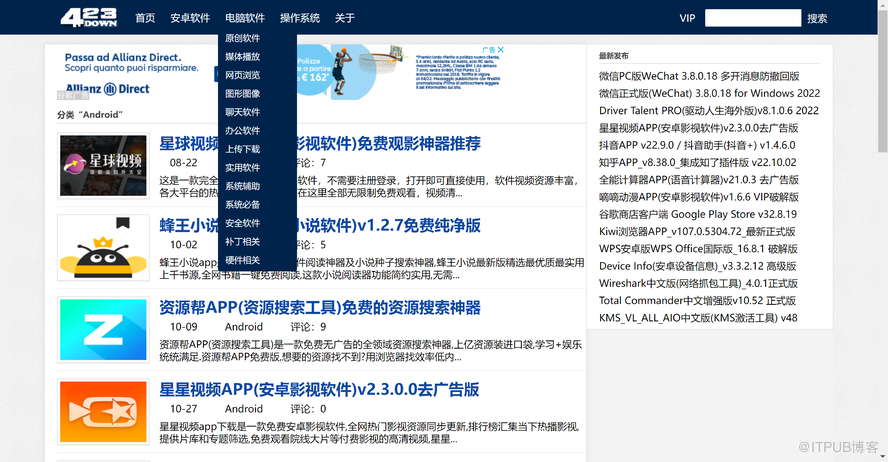Select 聊天软件 from the dropdown menu
888x462 pixels.
click(242, 112)
